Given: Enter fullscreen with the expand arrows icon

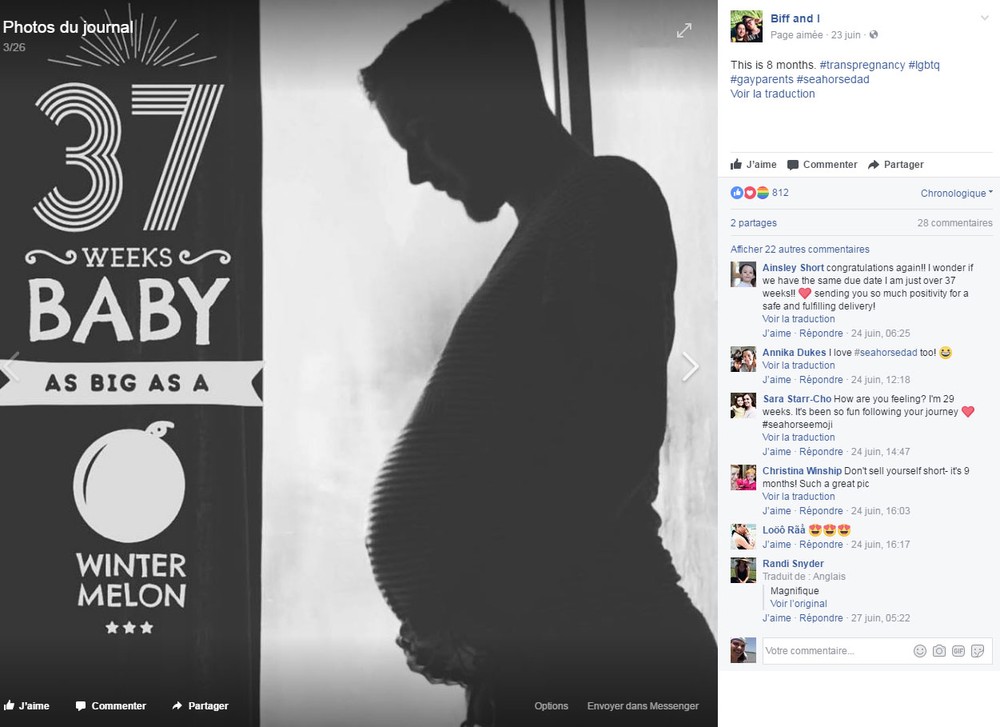Looking at the screenshot, I should [x=684, y=30].
